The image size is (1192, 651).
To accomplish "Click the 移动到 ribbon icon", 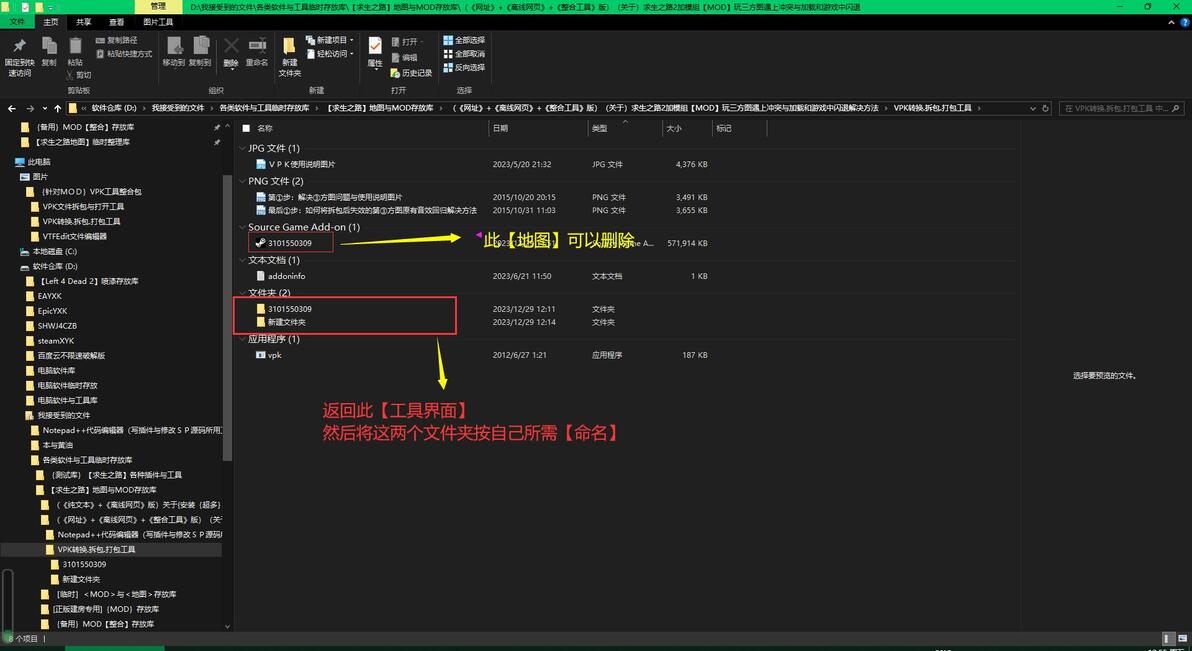I will click(174, 46).
